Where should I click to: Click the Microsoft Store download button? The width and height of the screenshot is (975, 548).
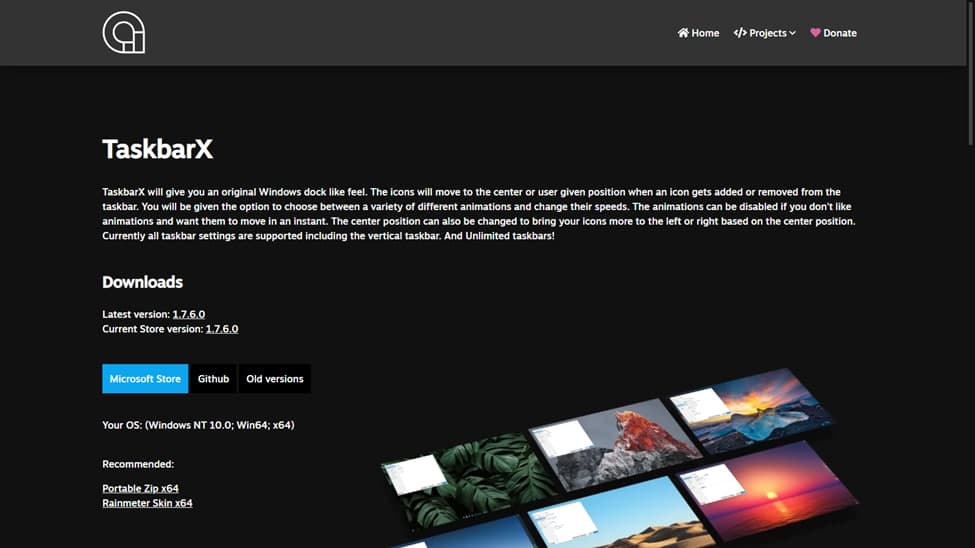(145, 378)
